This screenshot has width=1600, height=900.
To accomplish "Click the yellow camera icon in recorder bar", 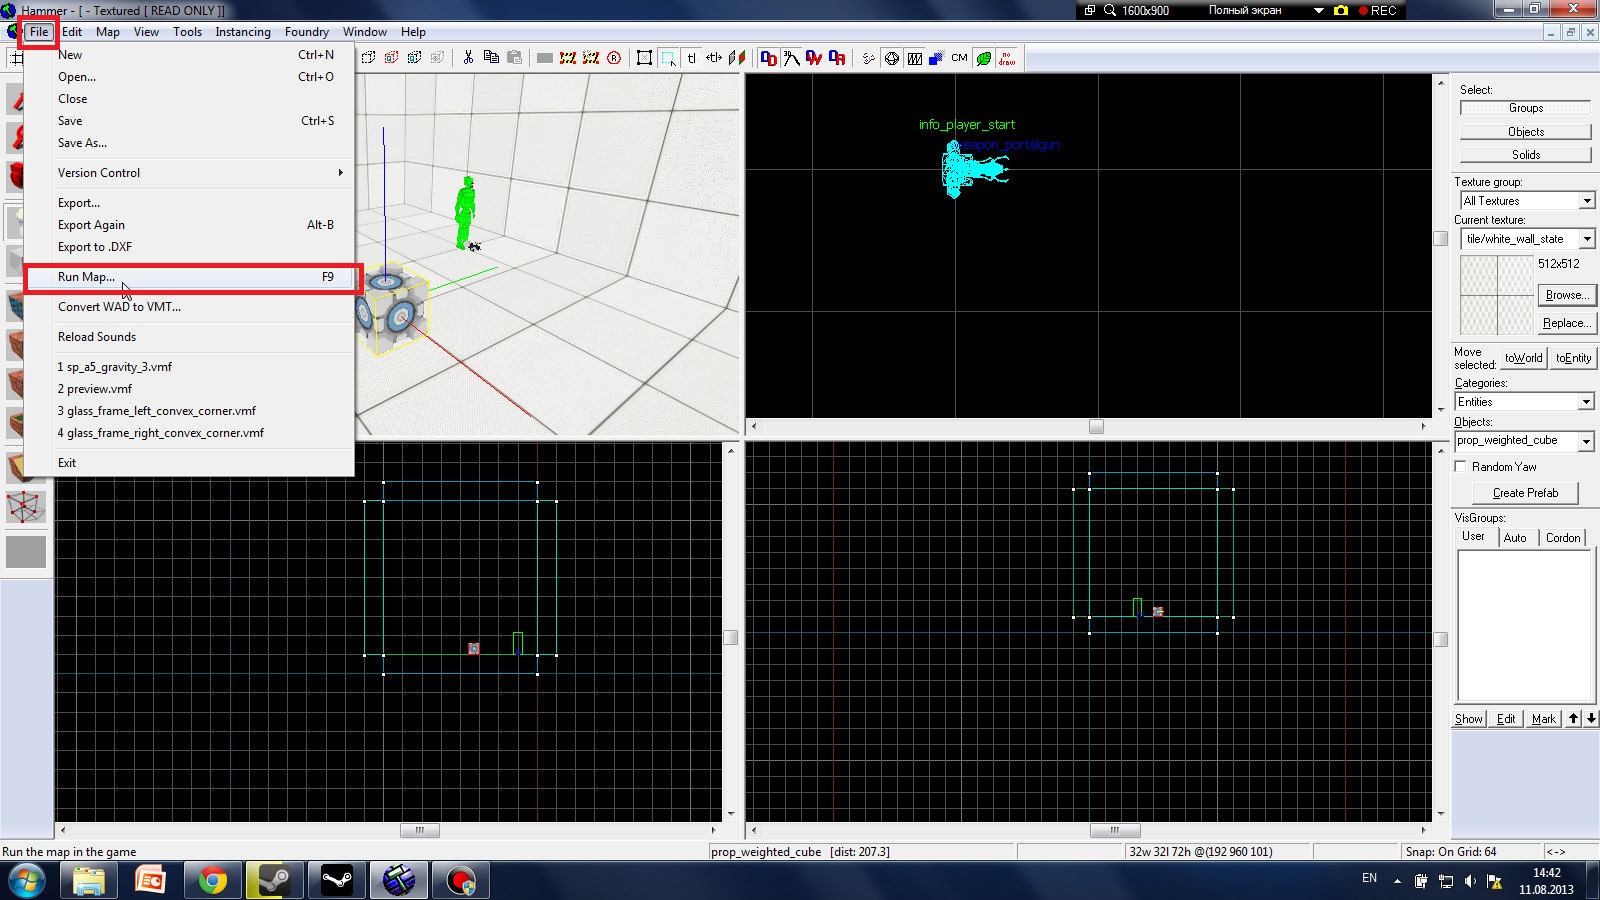I will (1341, 10).
